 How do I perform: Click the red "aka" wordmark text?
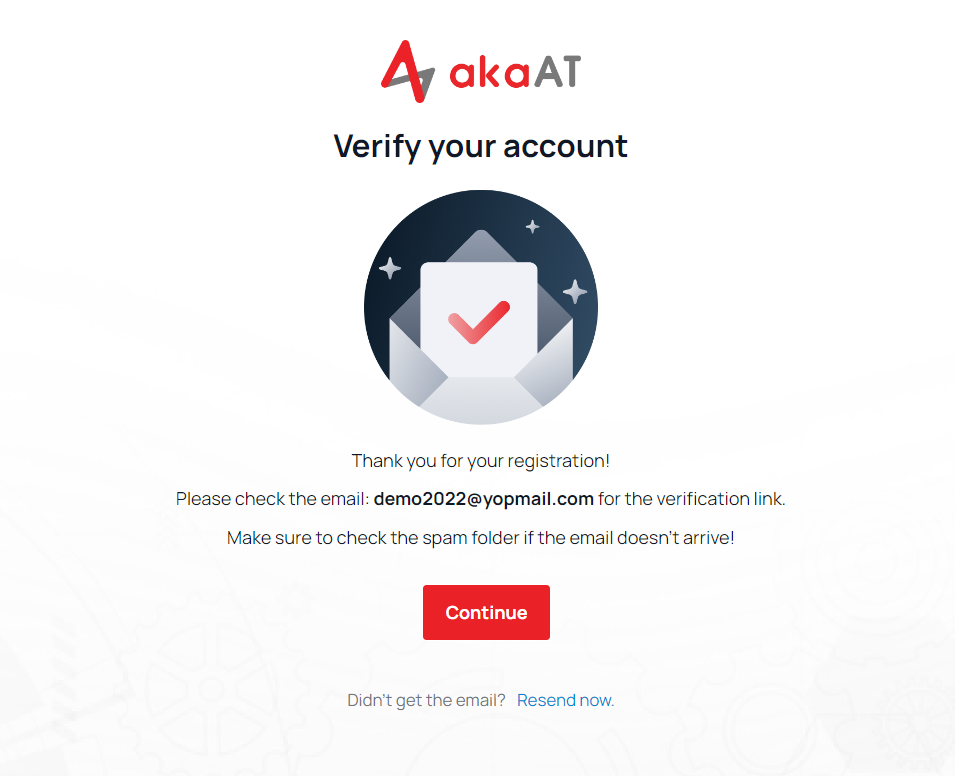coord(488,73)
